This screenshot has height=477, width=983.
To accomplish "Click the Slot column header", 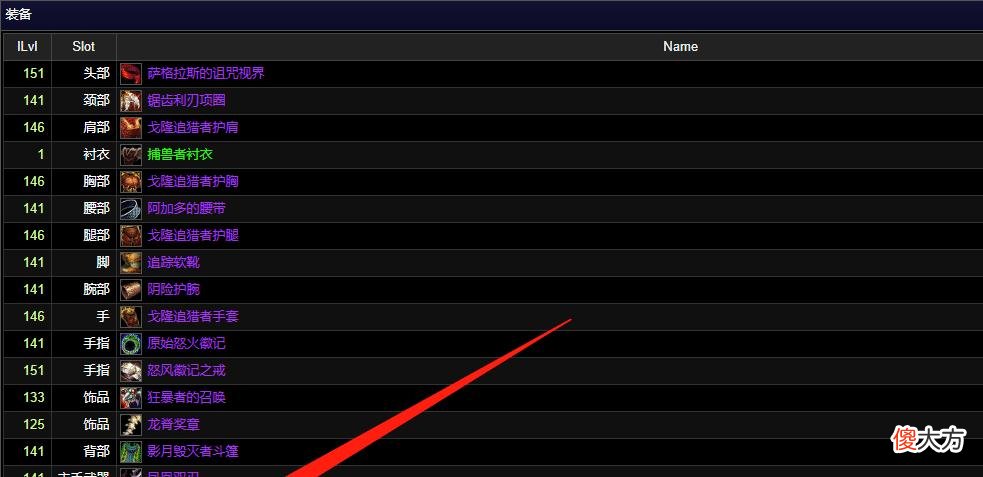I will [x=84, y=46].
